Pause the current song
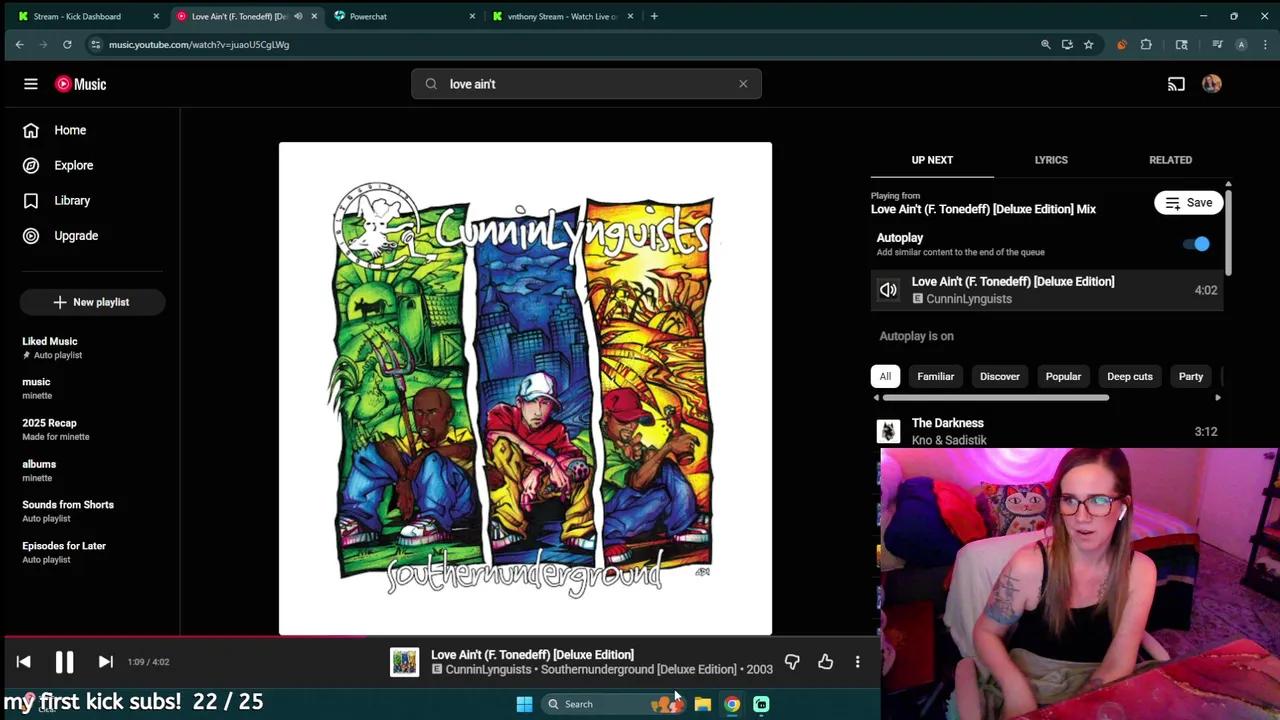The image size is (1280, 720). coord(64,662)
